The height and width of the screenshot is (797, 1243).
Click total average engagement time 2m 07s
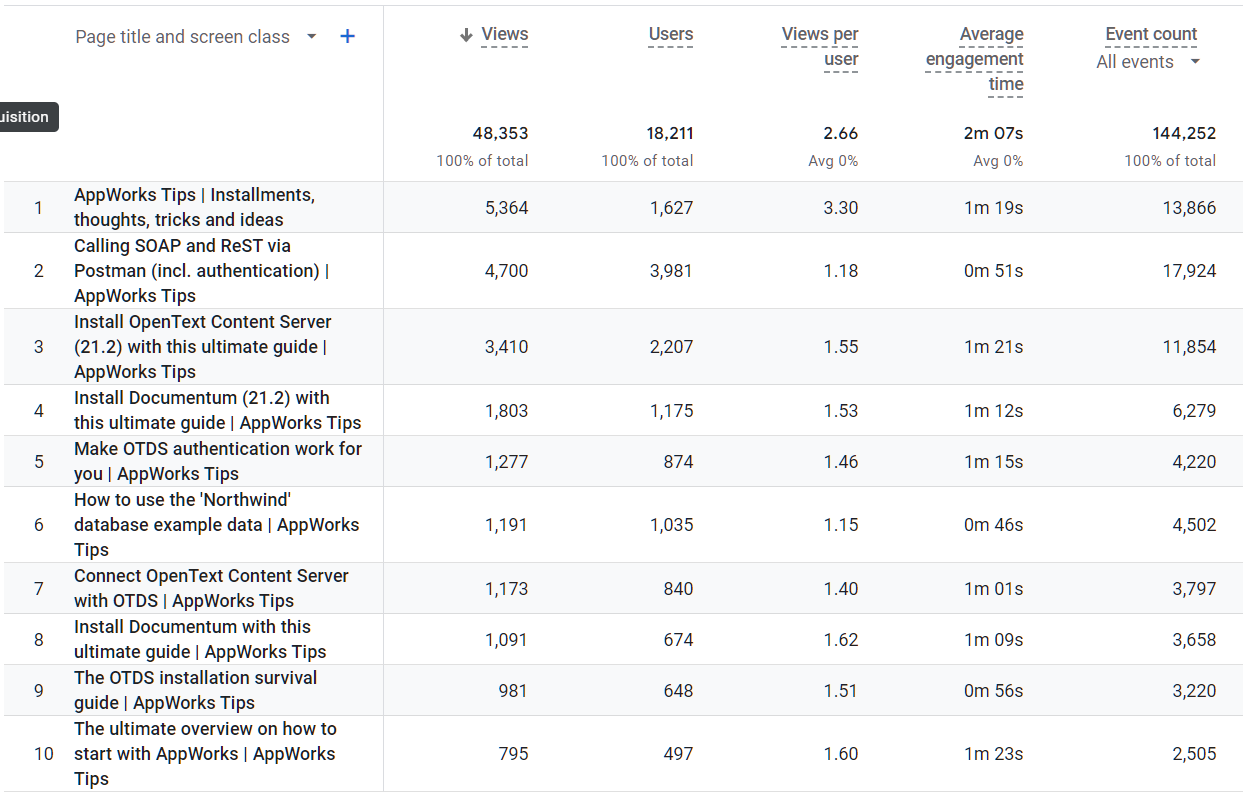(x=993, y=134)
